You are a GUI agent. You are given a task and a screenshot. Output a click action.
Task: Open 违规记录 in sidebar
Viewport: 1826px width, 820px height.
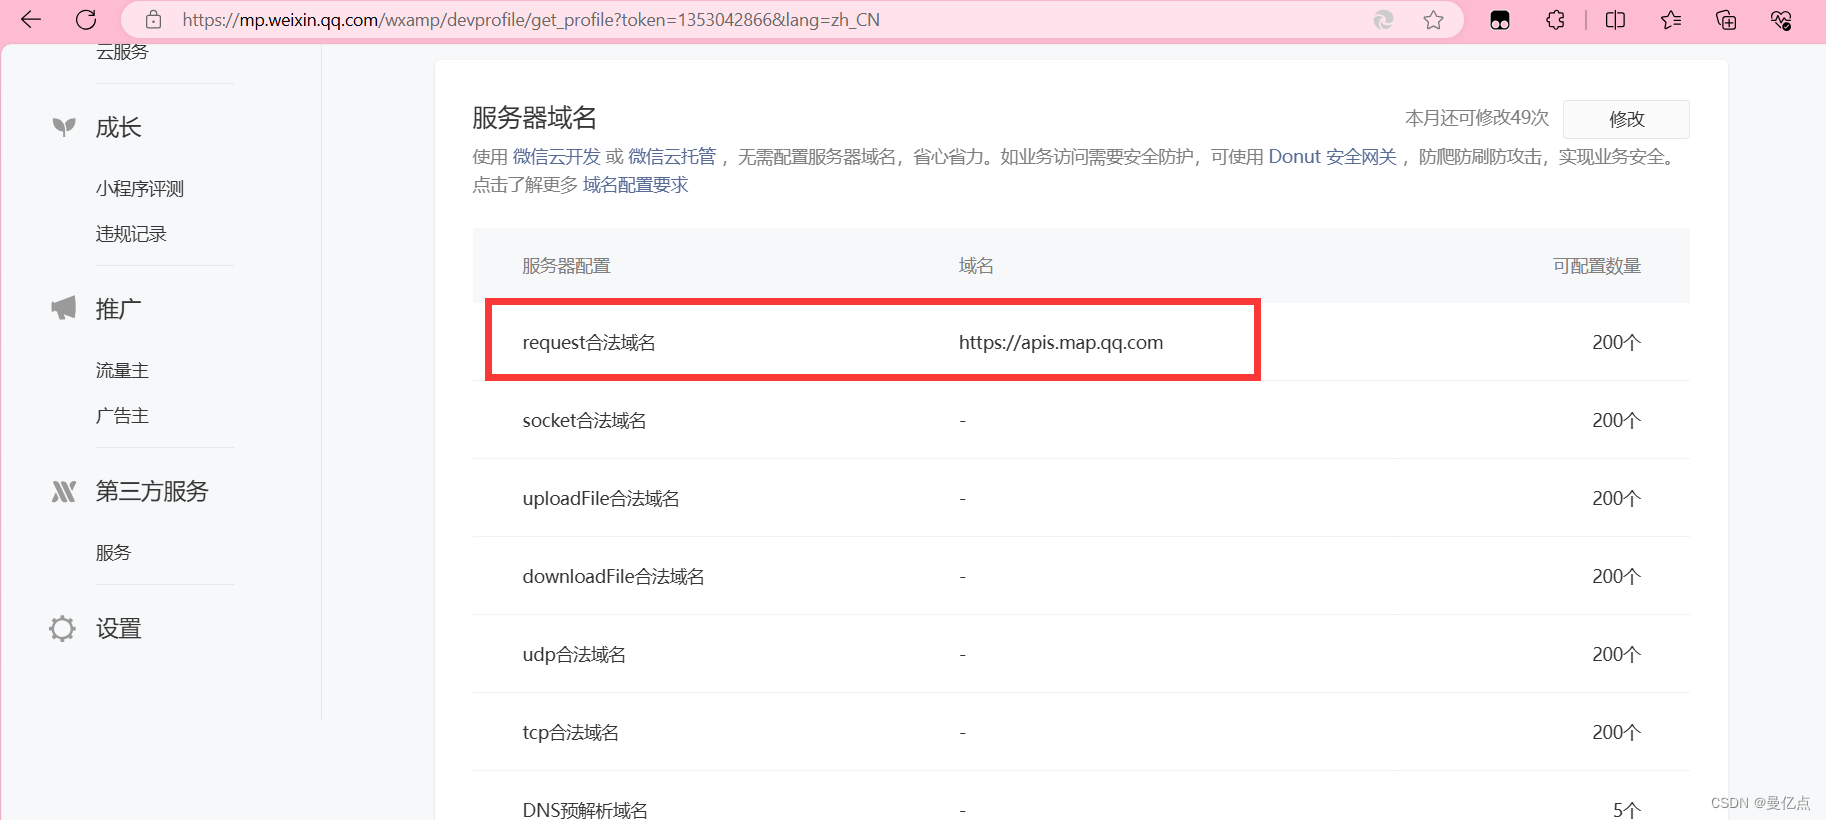tap(131, 234)
